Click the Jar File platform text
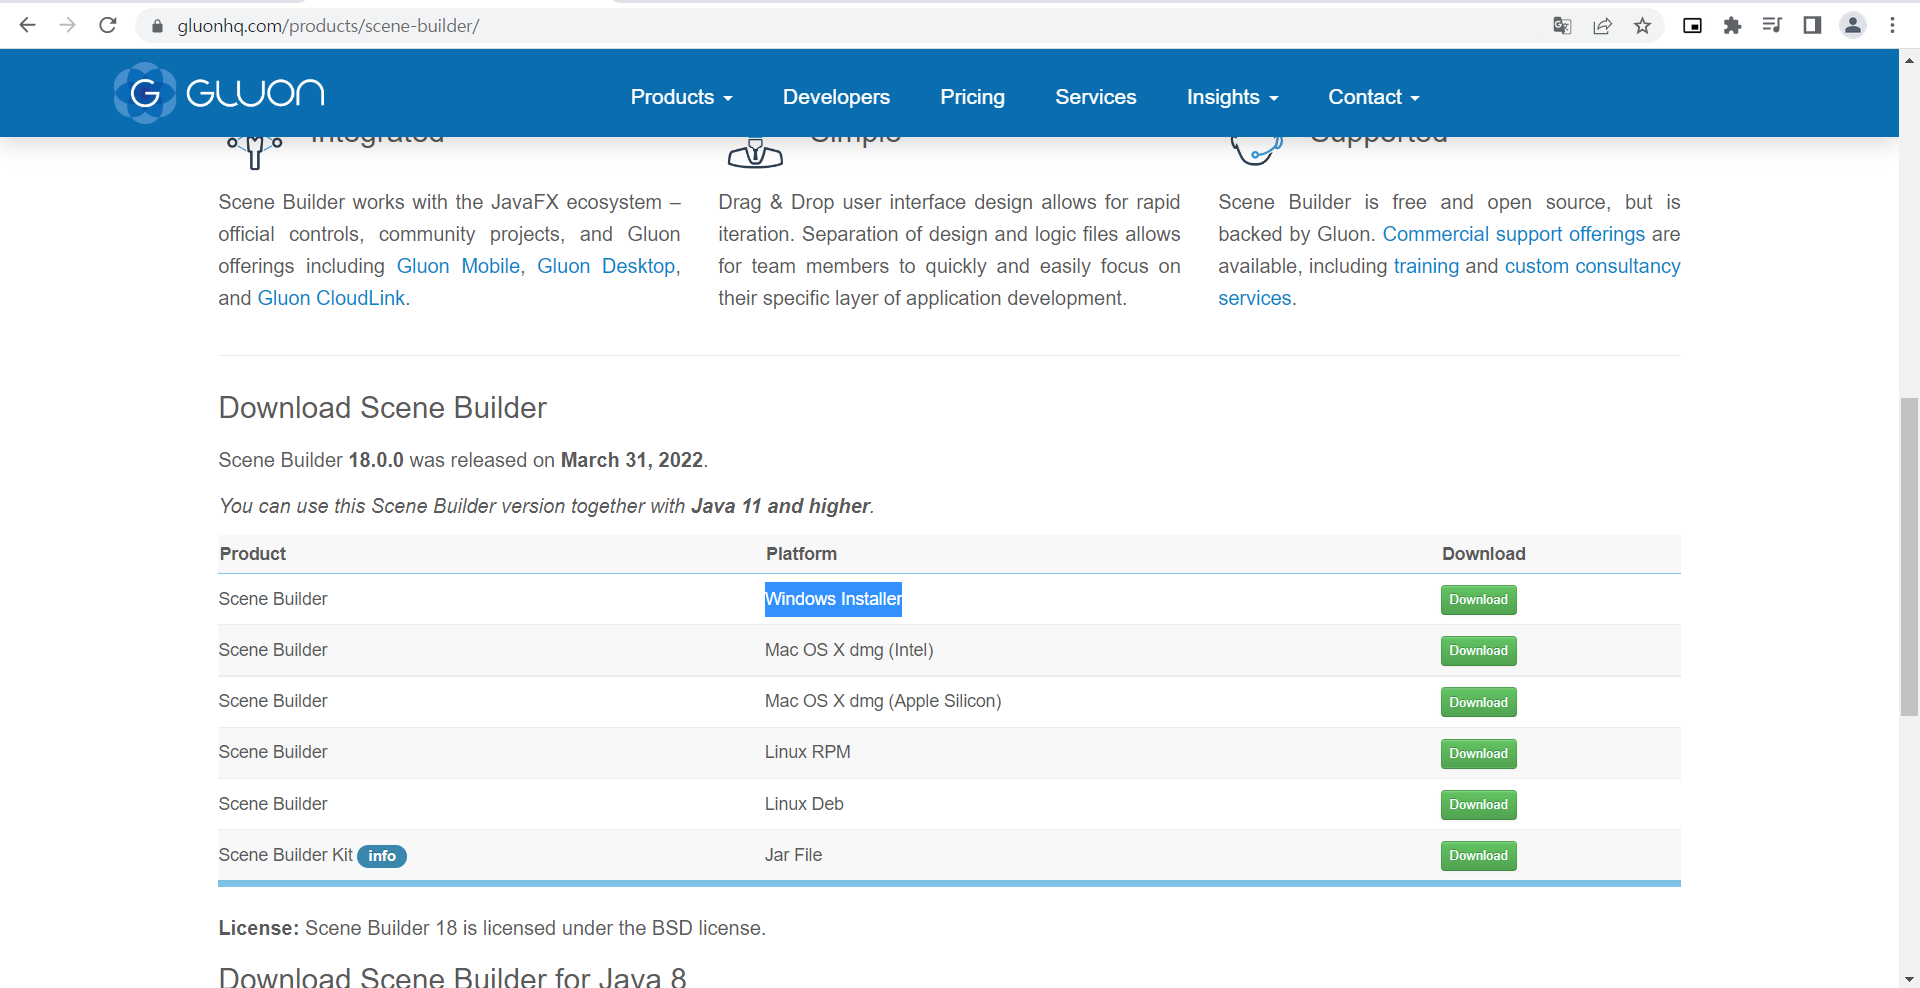 (793, 855)
